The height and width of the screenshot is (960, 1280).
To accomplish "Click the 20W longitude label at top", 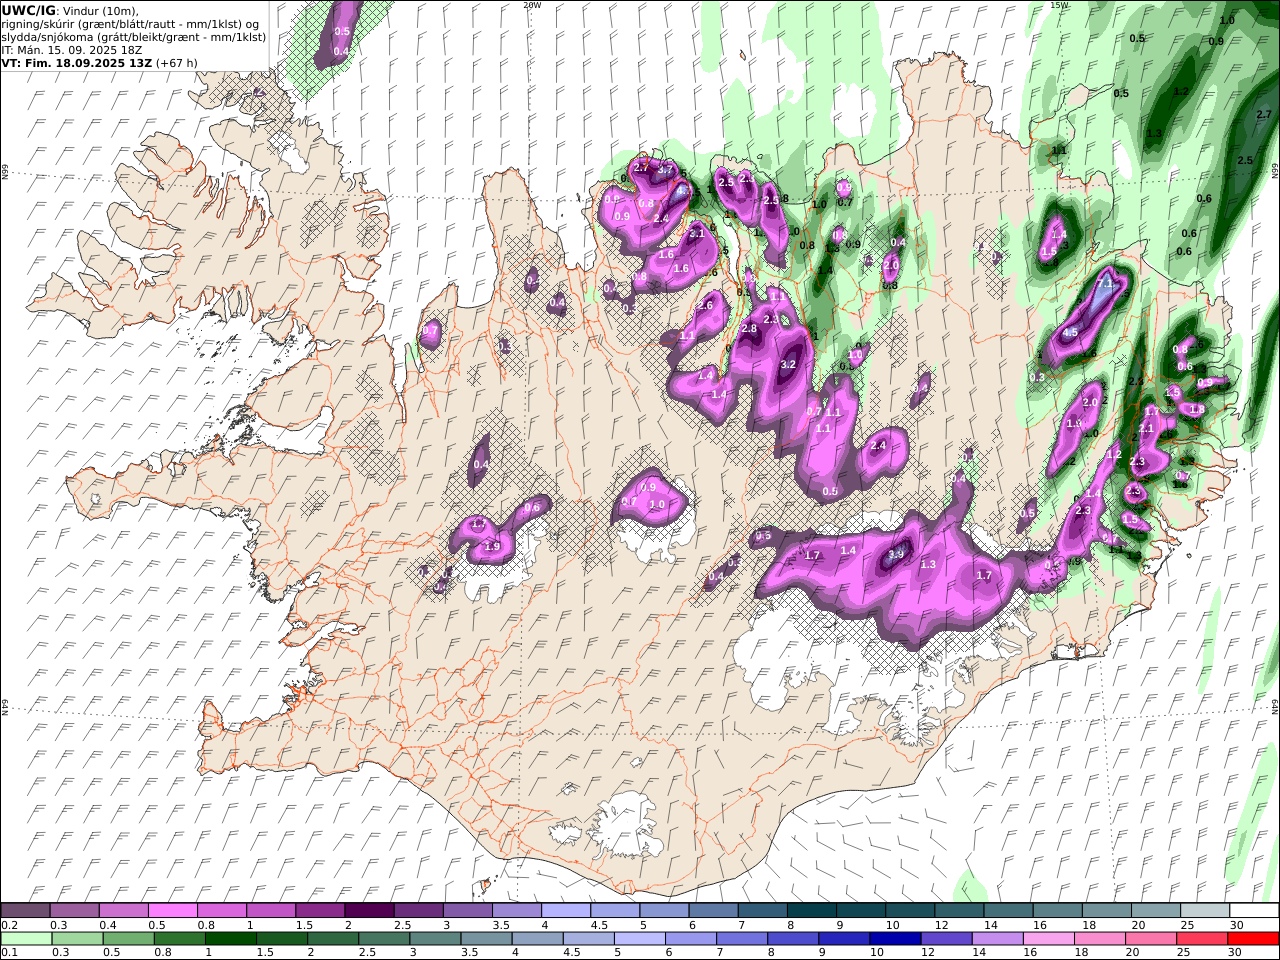I will coord(532,5).
